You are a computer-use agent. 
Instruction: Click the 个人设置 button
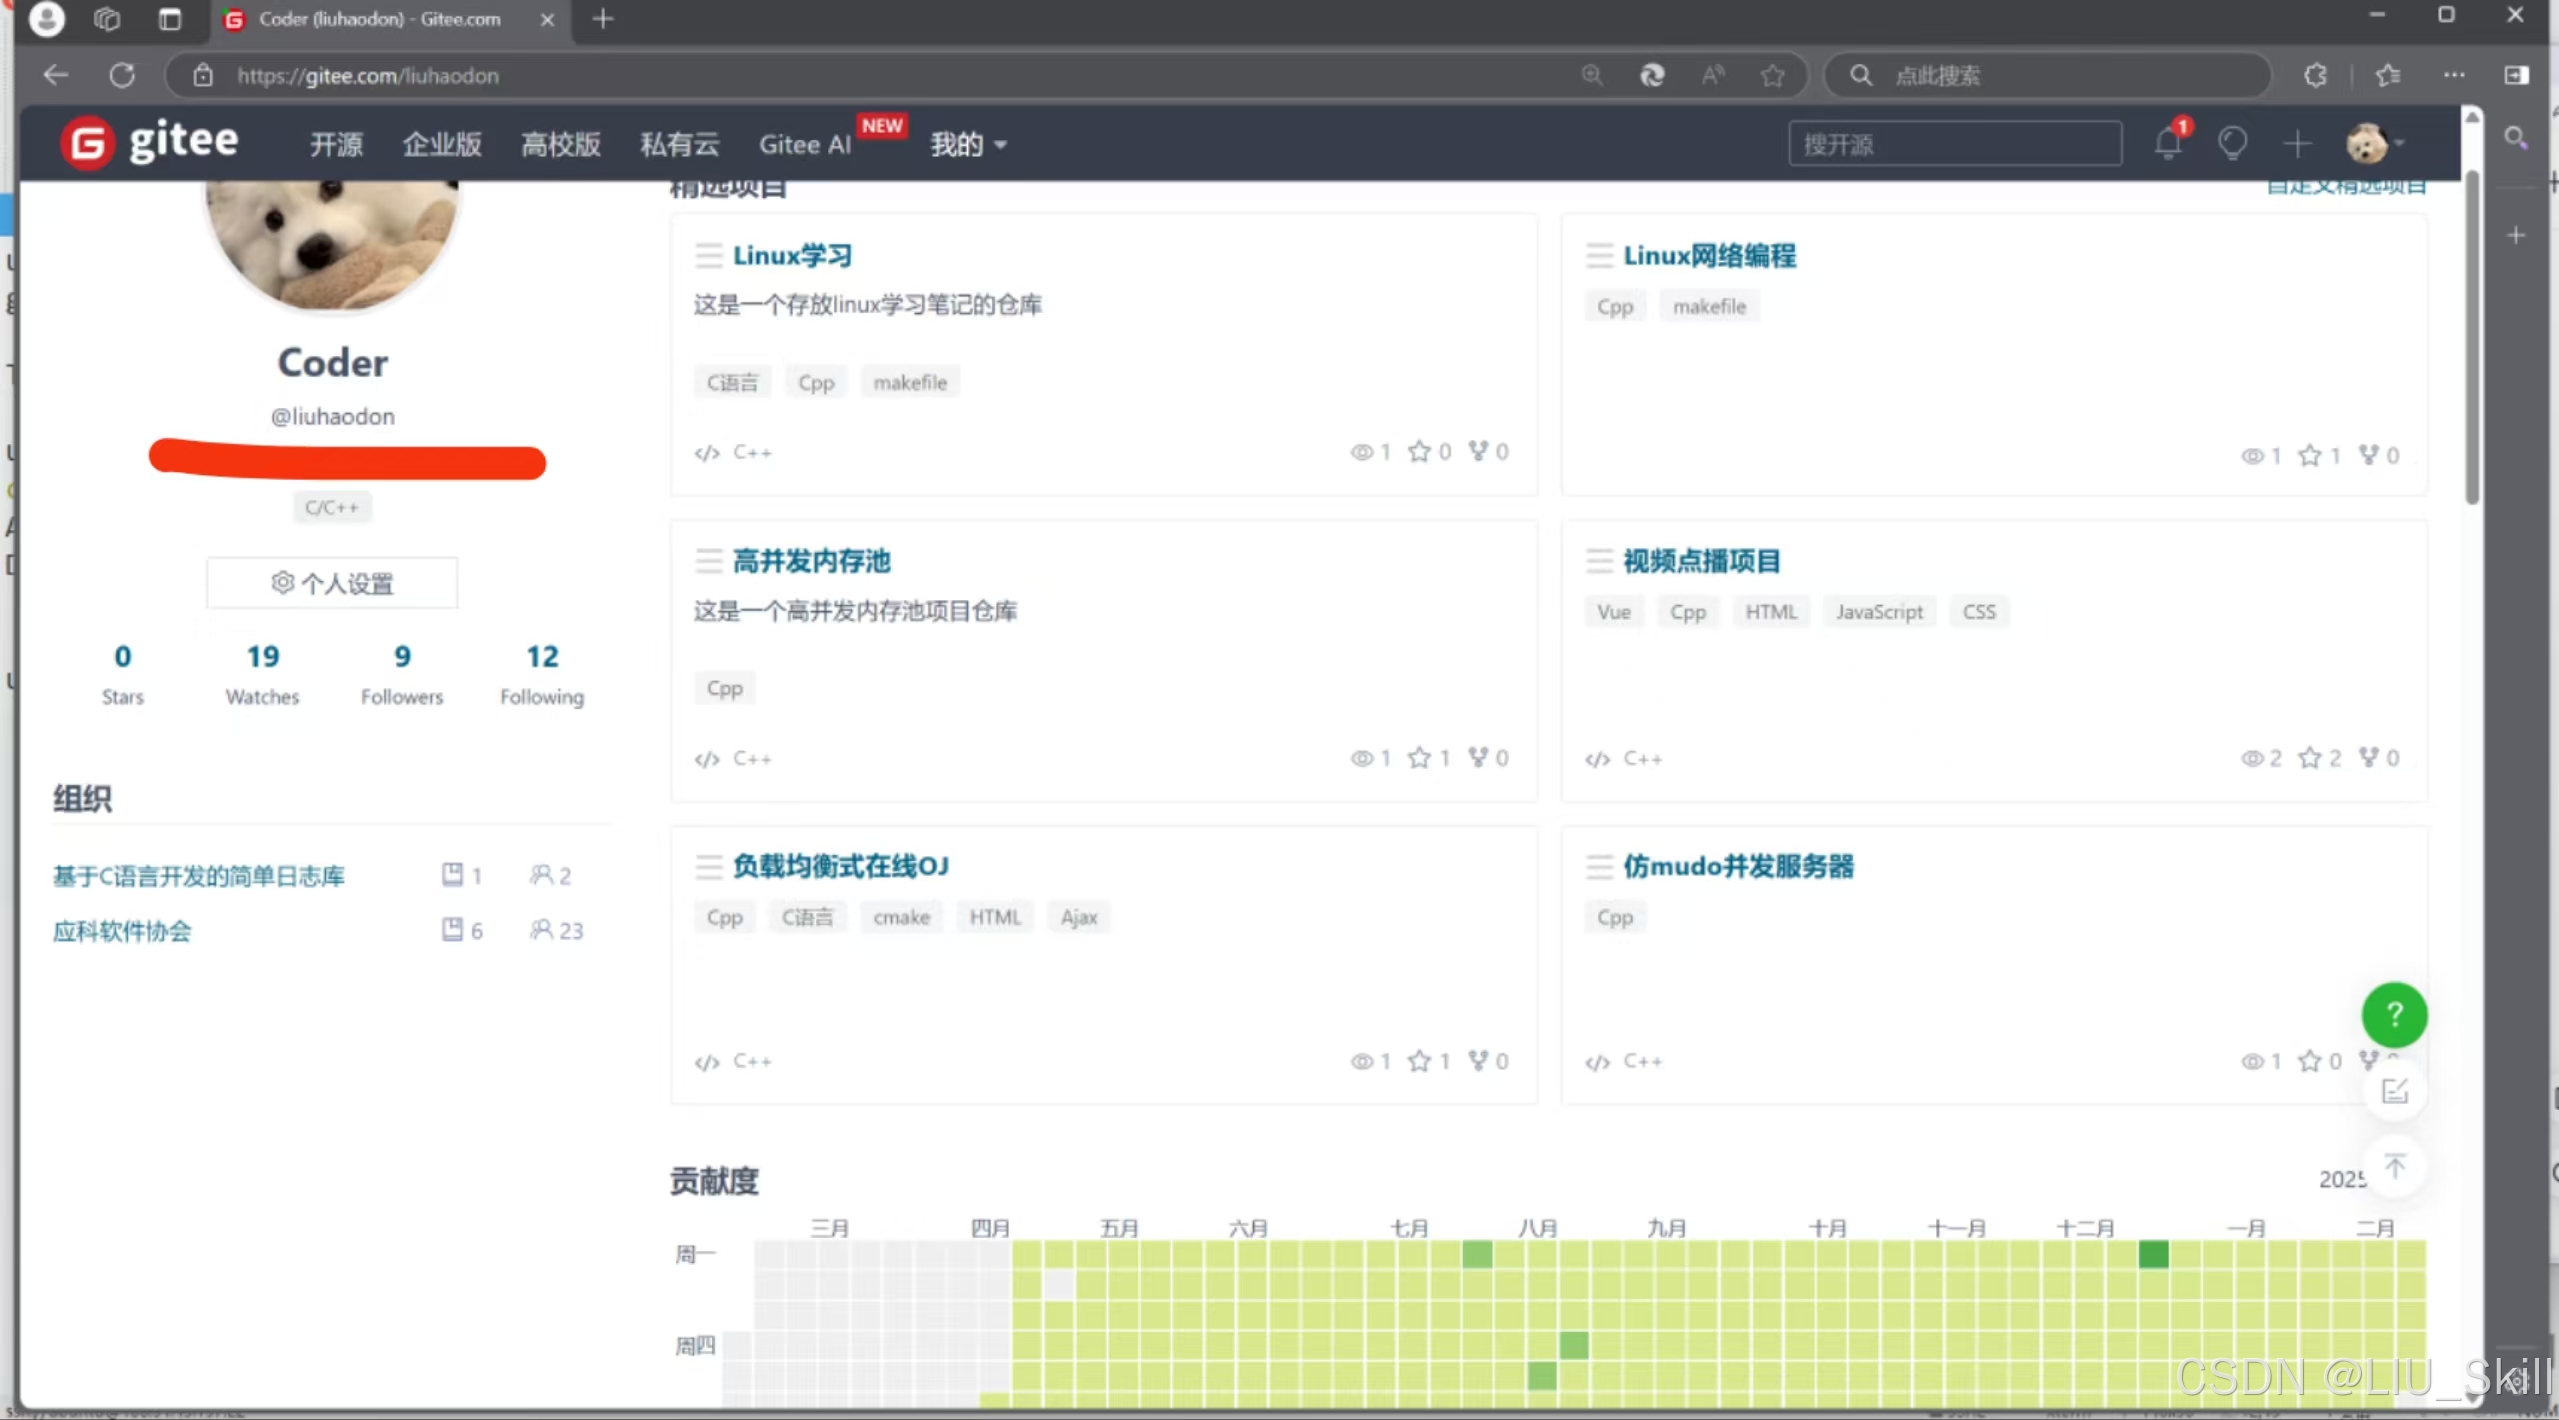[332, 583]
